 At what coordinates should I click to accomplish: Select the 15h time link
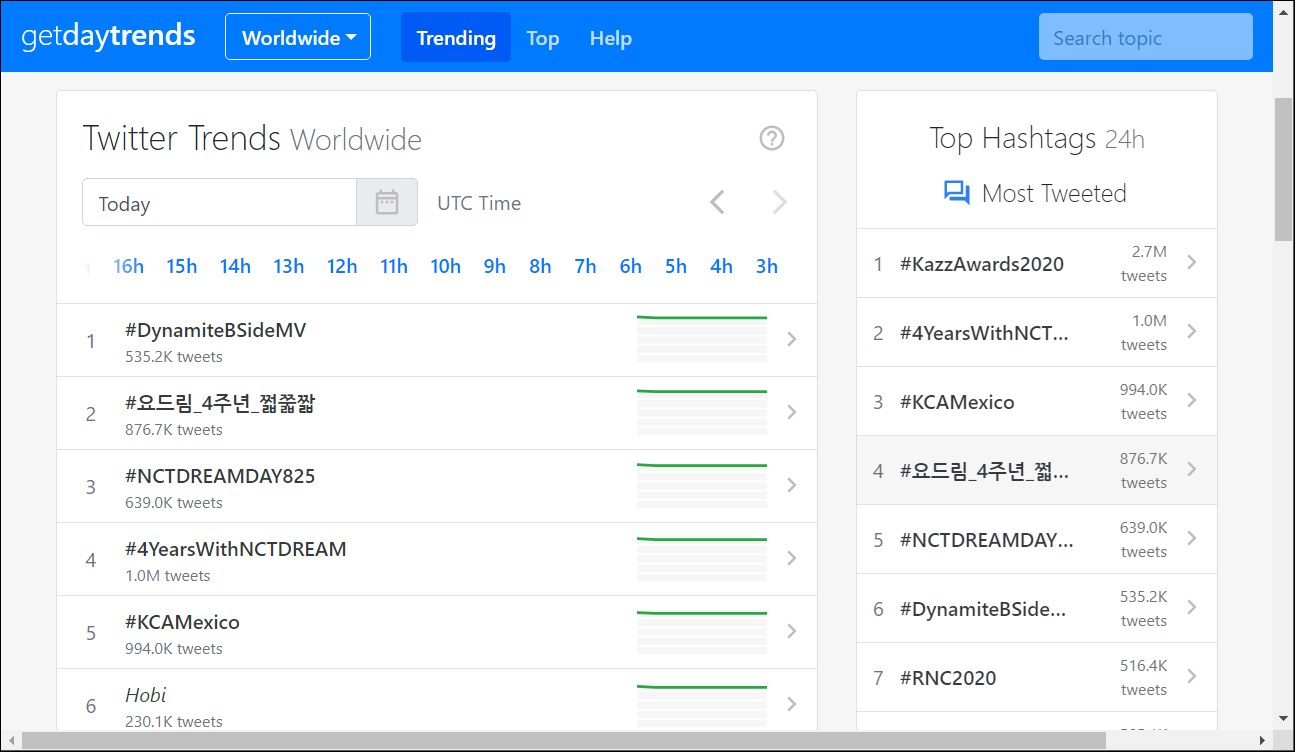click(182, 266)
